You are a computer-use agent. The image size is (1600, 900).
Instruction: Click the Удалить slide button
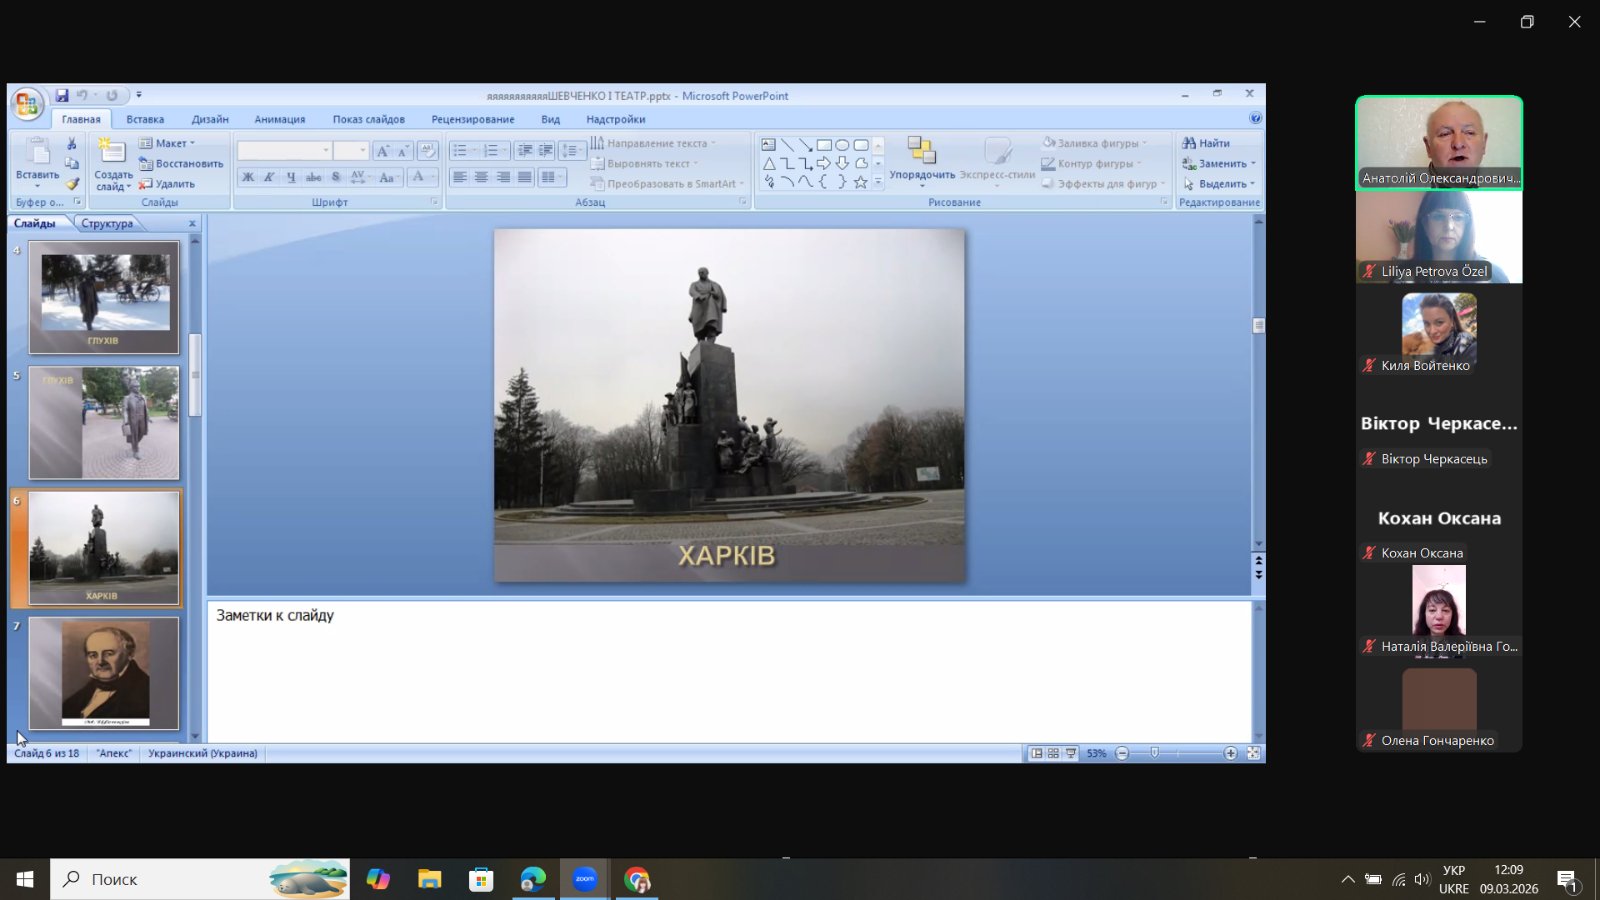point(168,184)
